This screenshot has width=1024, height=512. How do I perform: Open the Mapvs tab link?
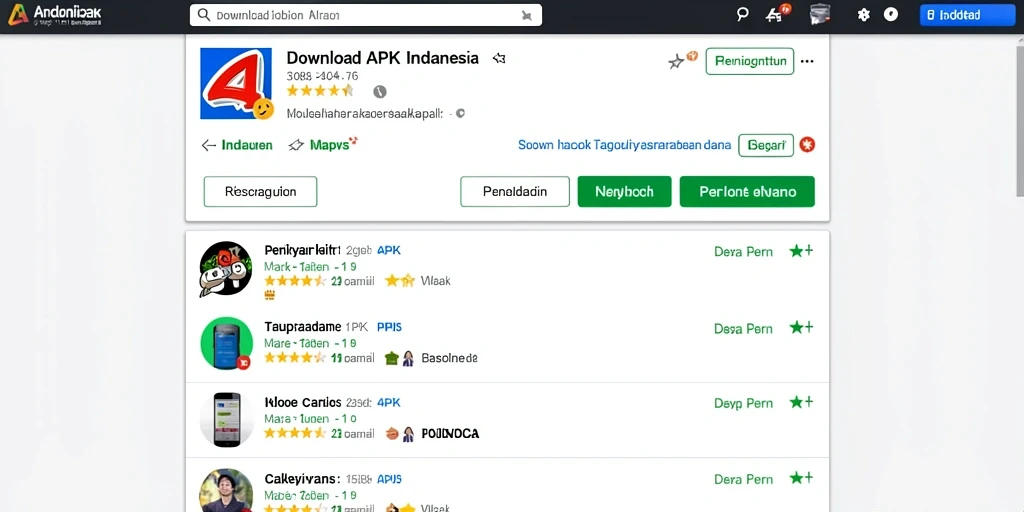click(324, 144)
